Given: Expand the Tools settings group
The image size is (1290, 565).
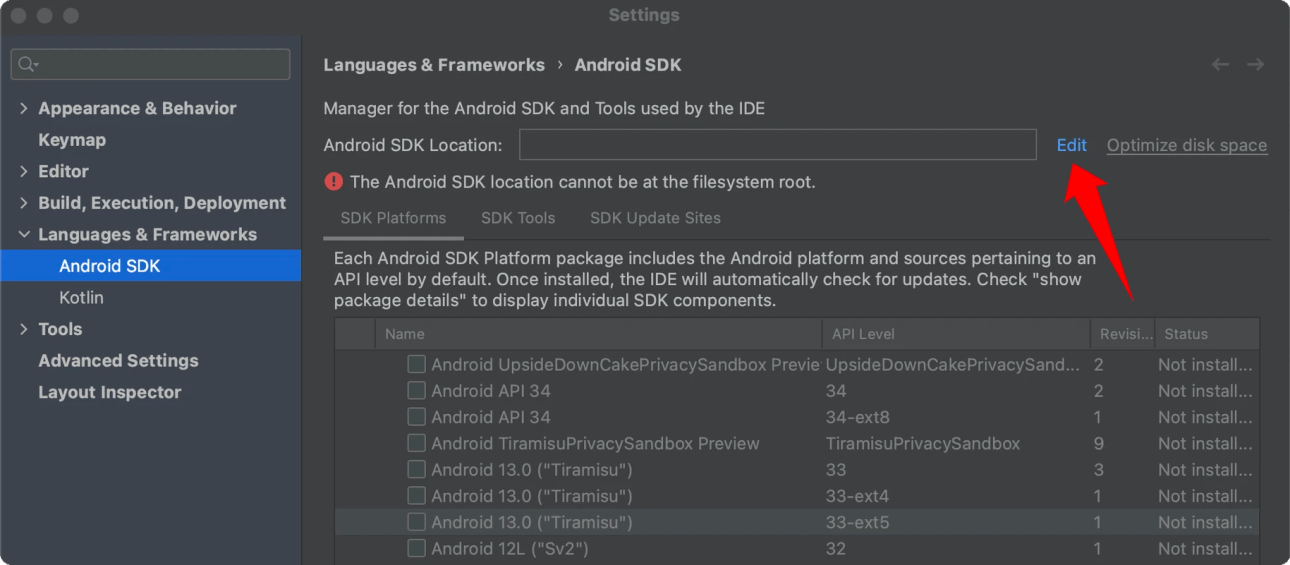Looking at the screenshot, I should coord(24,329).
